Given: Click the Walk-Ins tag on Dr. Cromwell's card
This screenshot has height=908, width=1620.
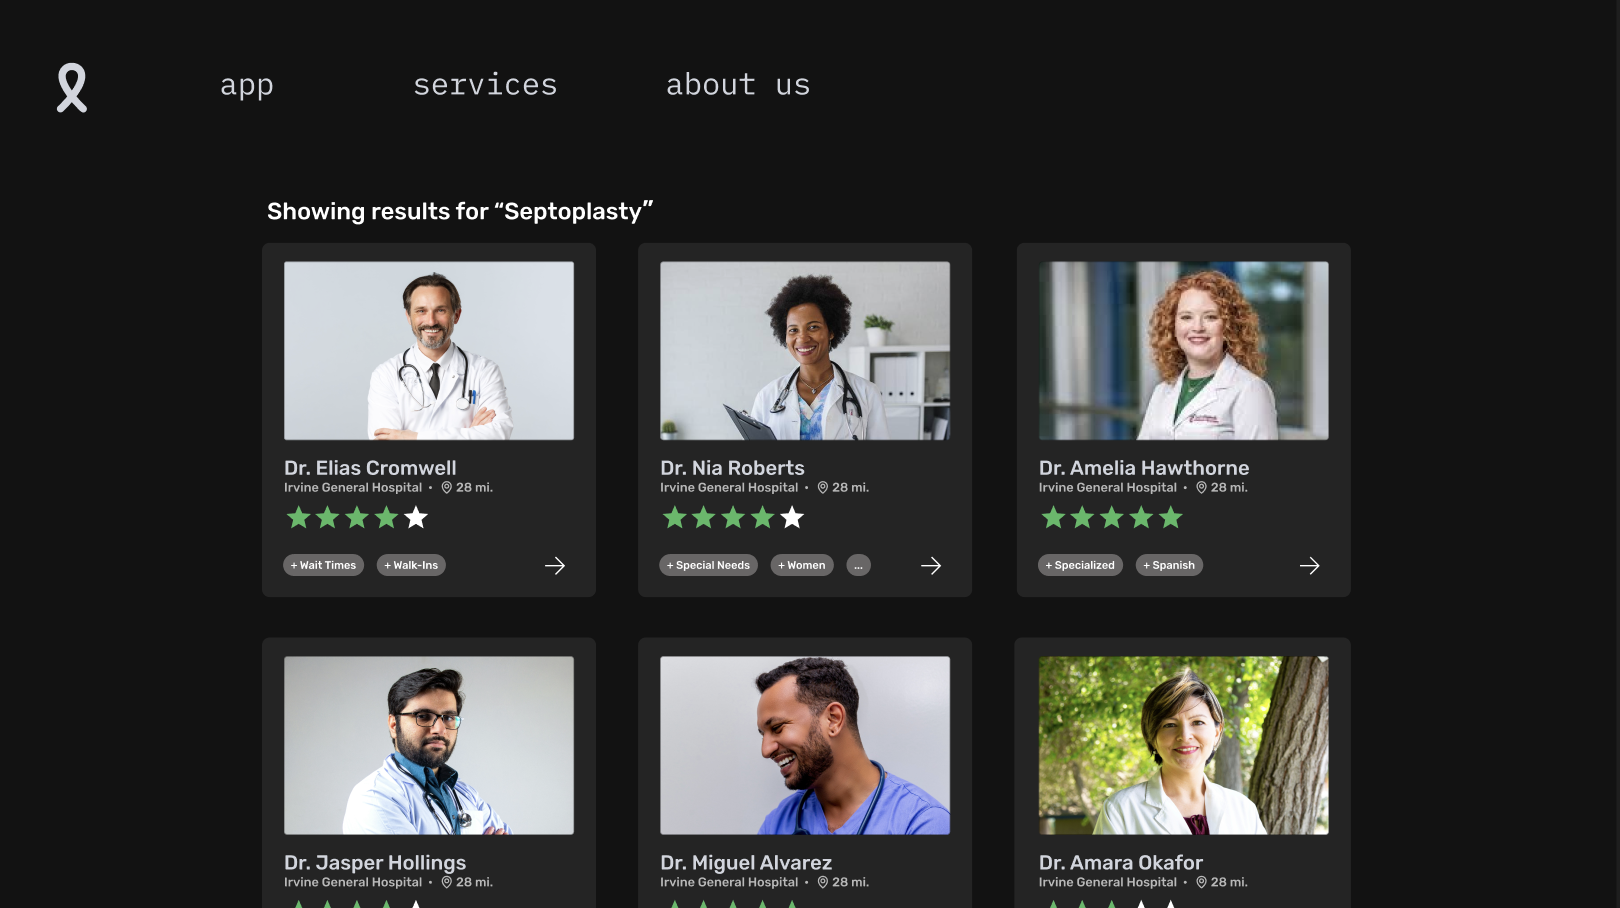Looking at the screenshot, I should point(411,565).
